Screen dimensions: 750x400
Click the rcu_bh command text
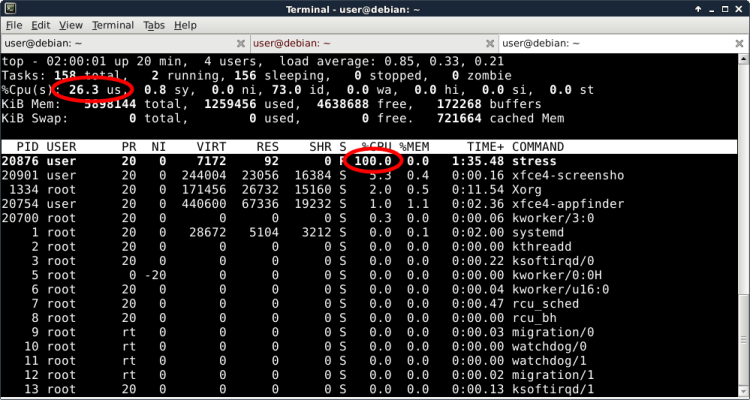[x=534, y=318]
